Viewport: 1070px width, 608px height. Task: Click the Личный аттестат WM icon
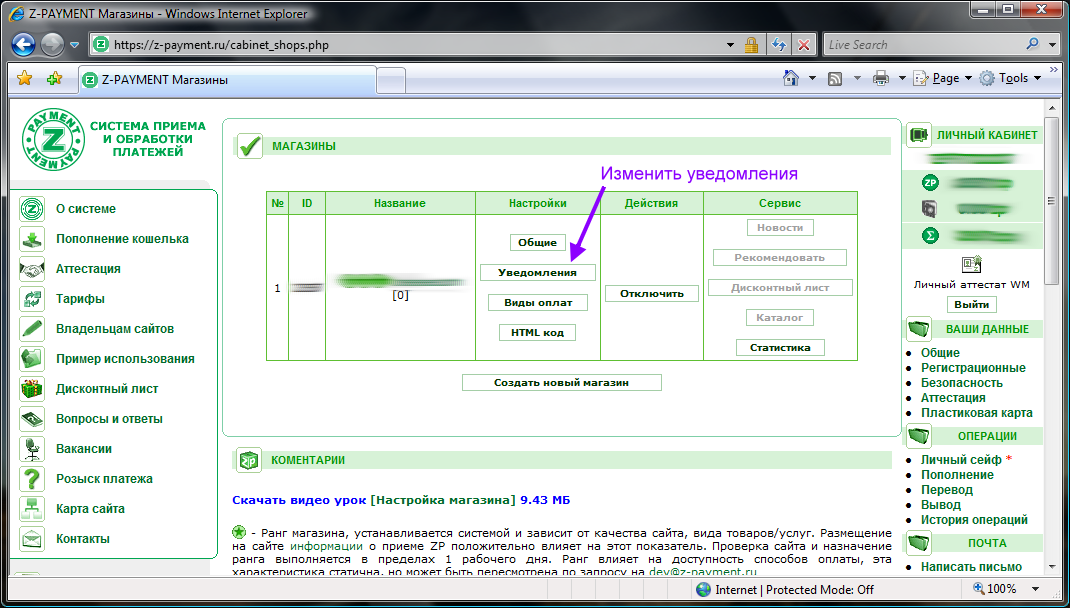pos(971,265)
